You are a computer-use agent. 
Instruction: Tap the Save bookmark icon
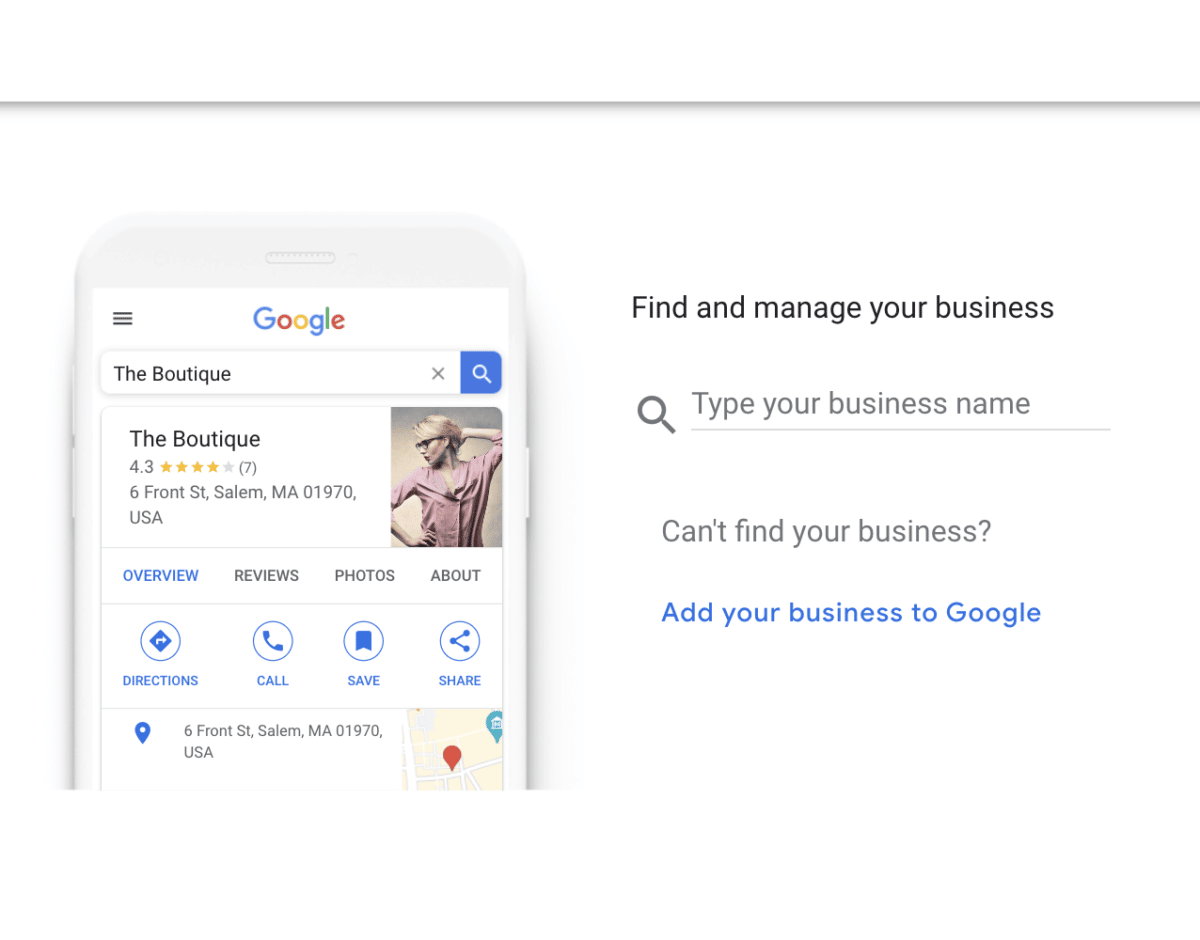364,641
